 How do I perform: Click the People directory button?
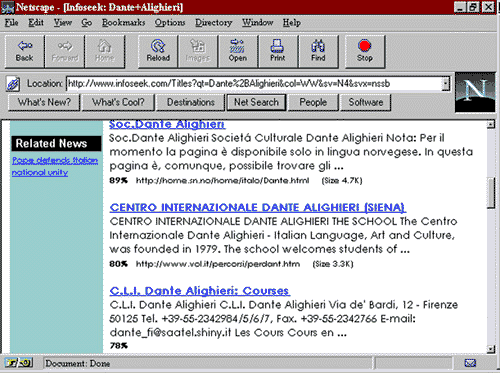click(313, 102)
